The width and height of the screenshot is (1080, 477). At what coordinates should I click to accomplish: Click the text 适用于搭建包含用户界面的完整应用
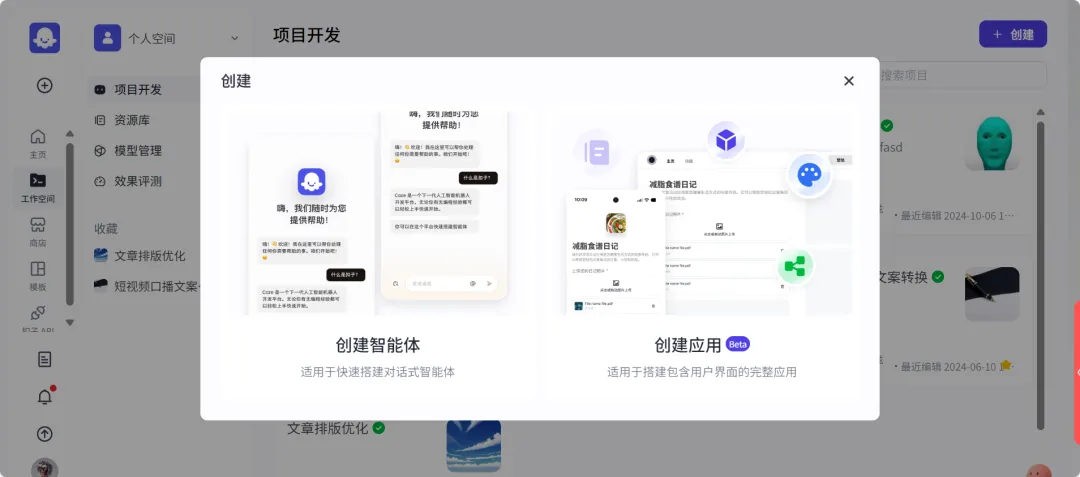(702, 372)
